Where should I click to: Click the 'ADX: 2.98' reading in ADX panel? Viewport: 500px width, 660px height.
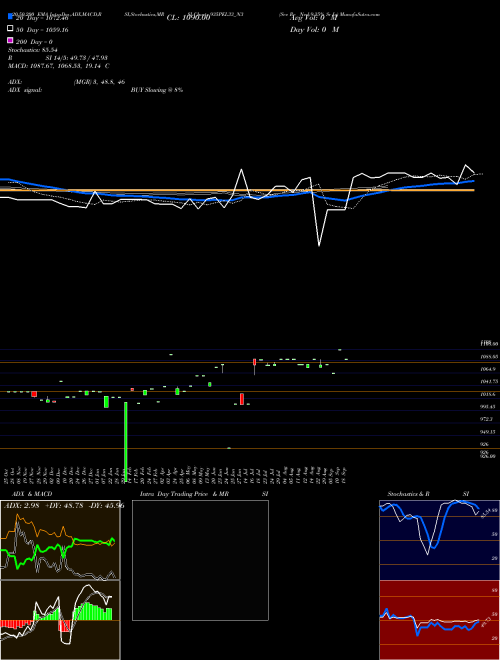point(21,506)
